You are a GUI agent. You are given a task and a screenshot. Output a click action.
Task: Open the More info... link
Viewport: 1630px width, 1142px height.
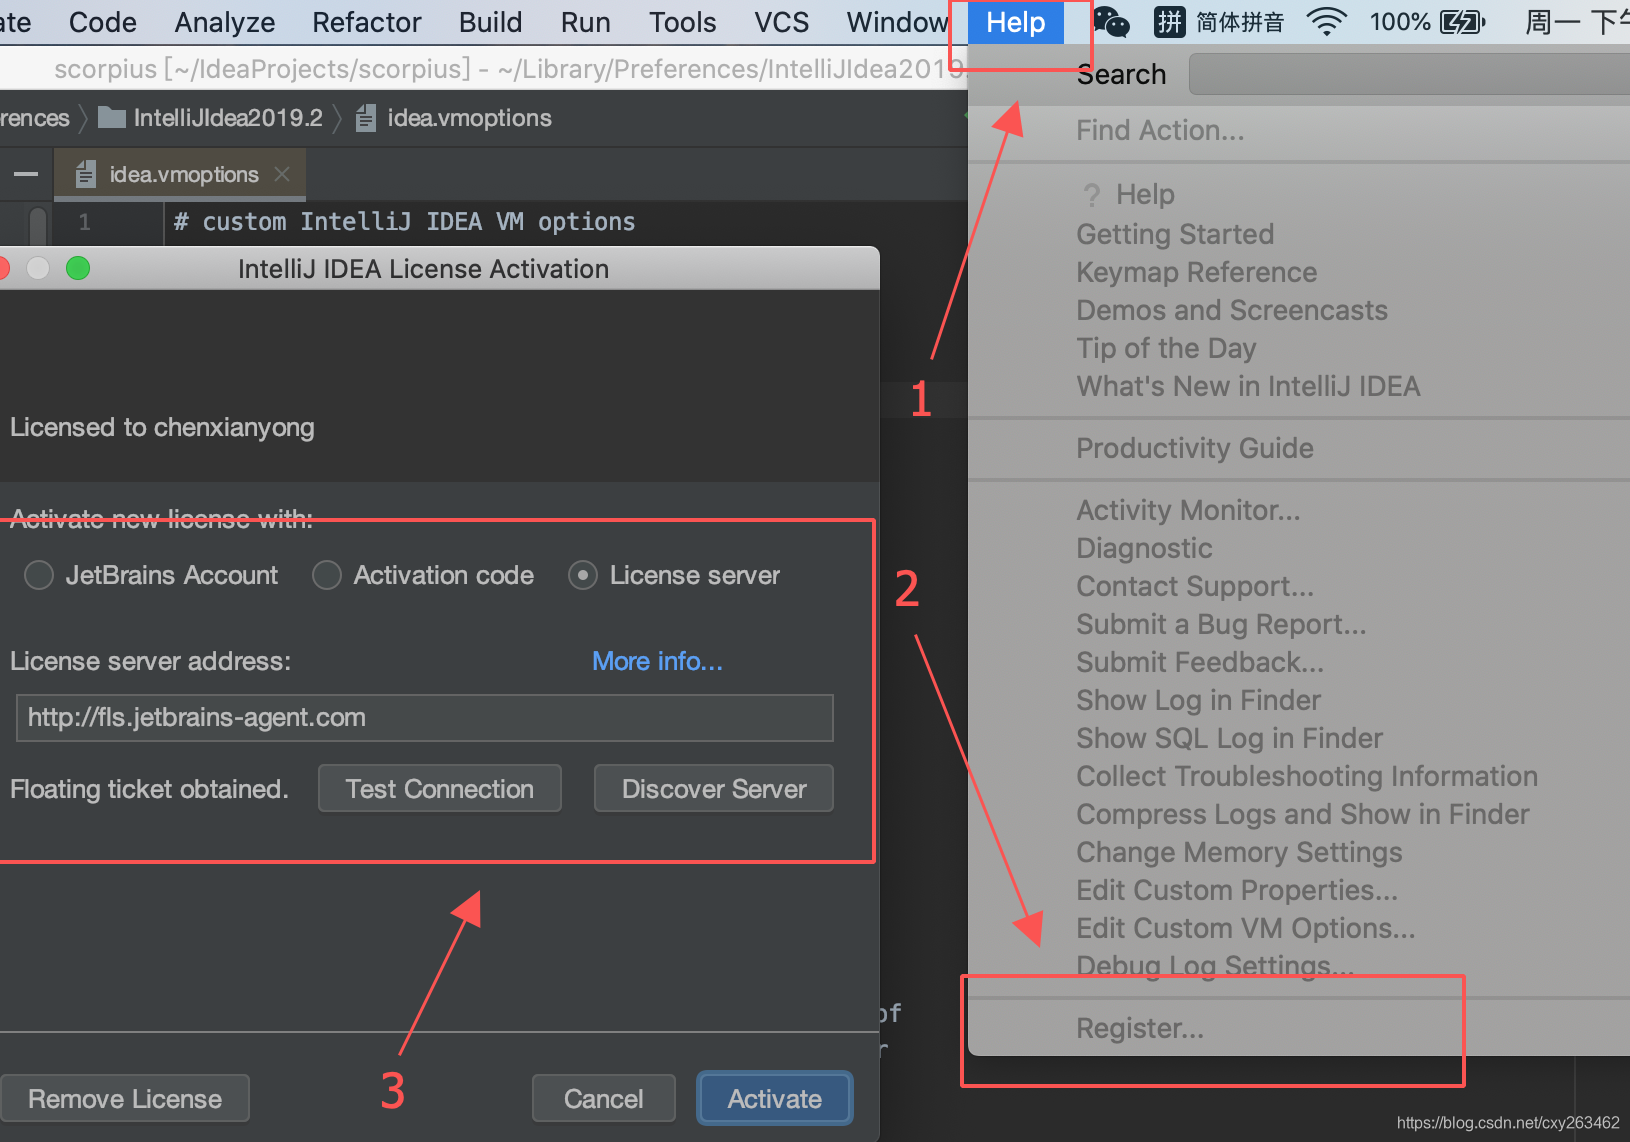[x=657, y=661]
